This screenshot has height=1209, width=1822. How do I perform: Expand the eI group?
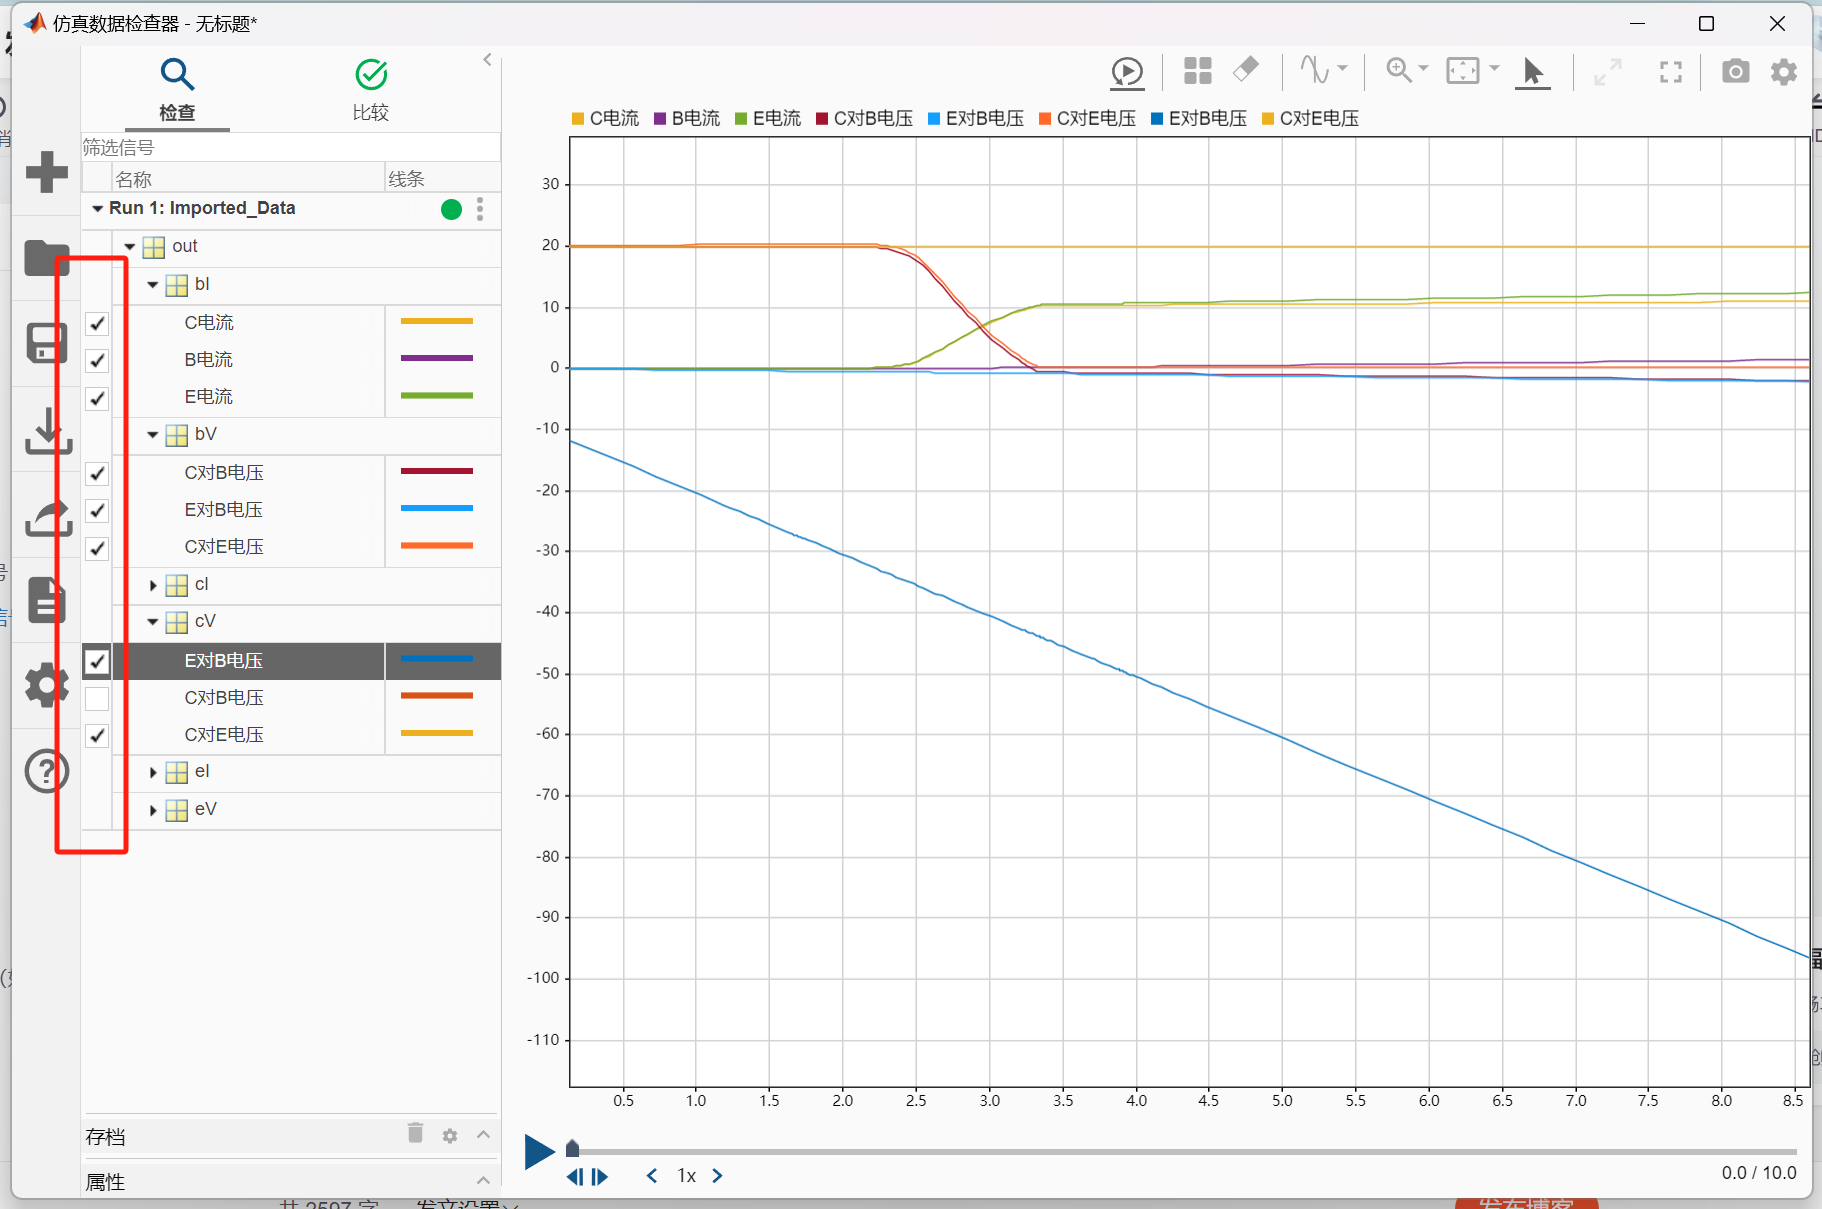[153, 773]
